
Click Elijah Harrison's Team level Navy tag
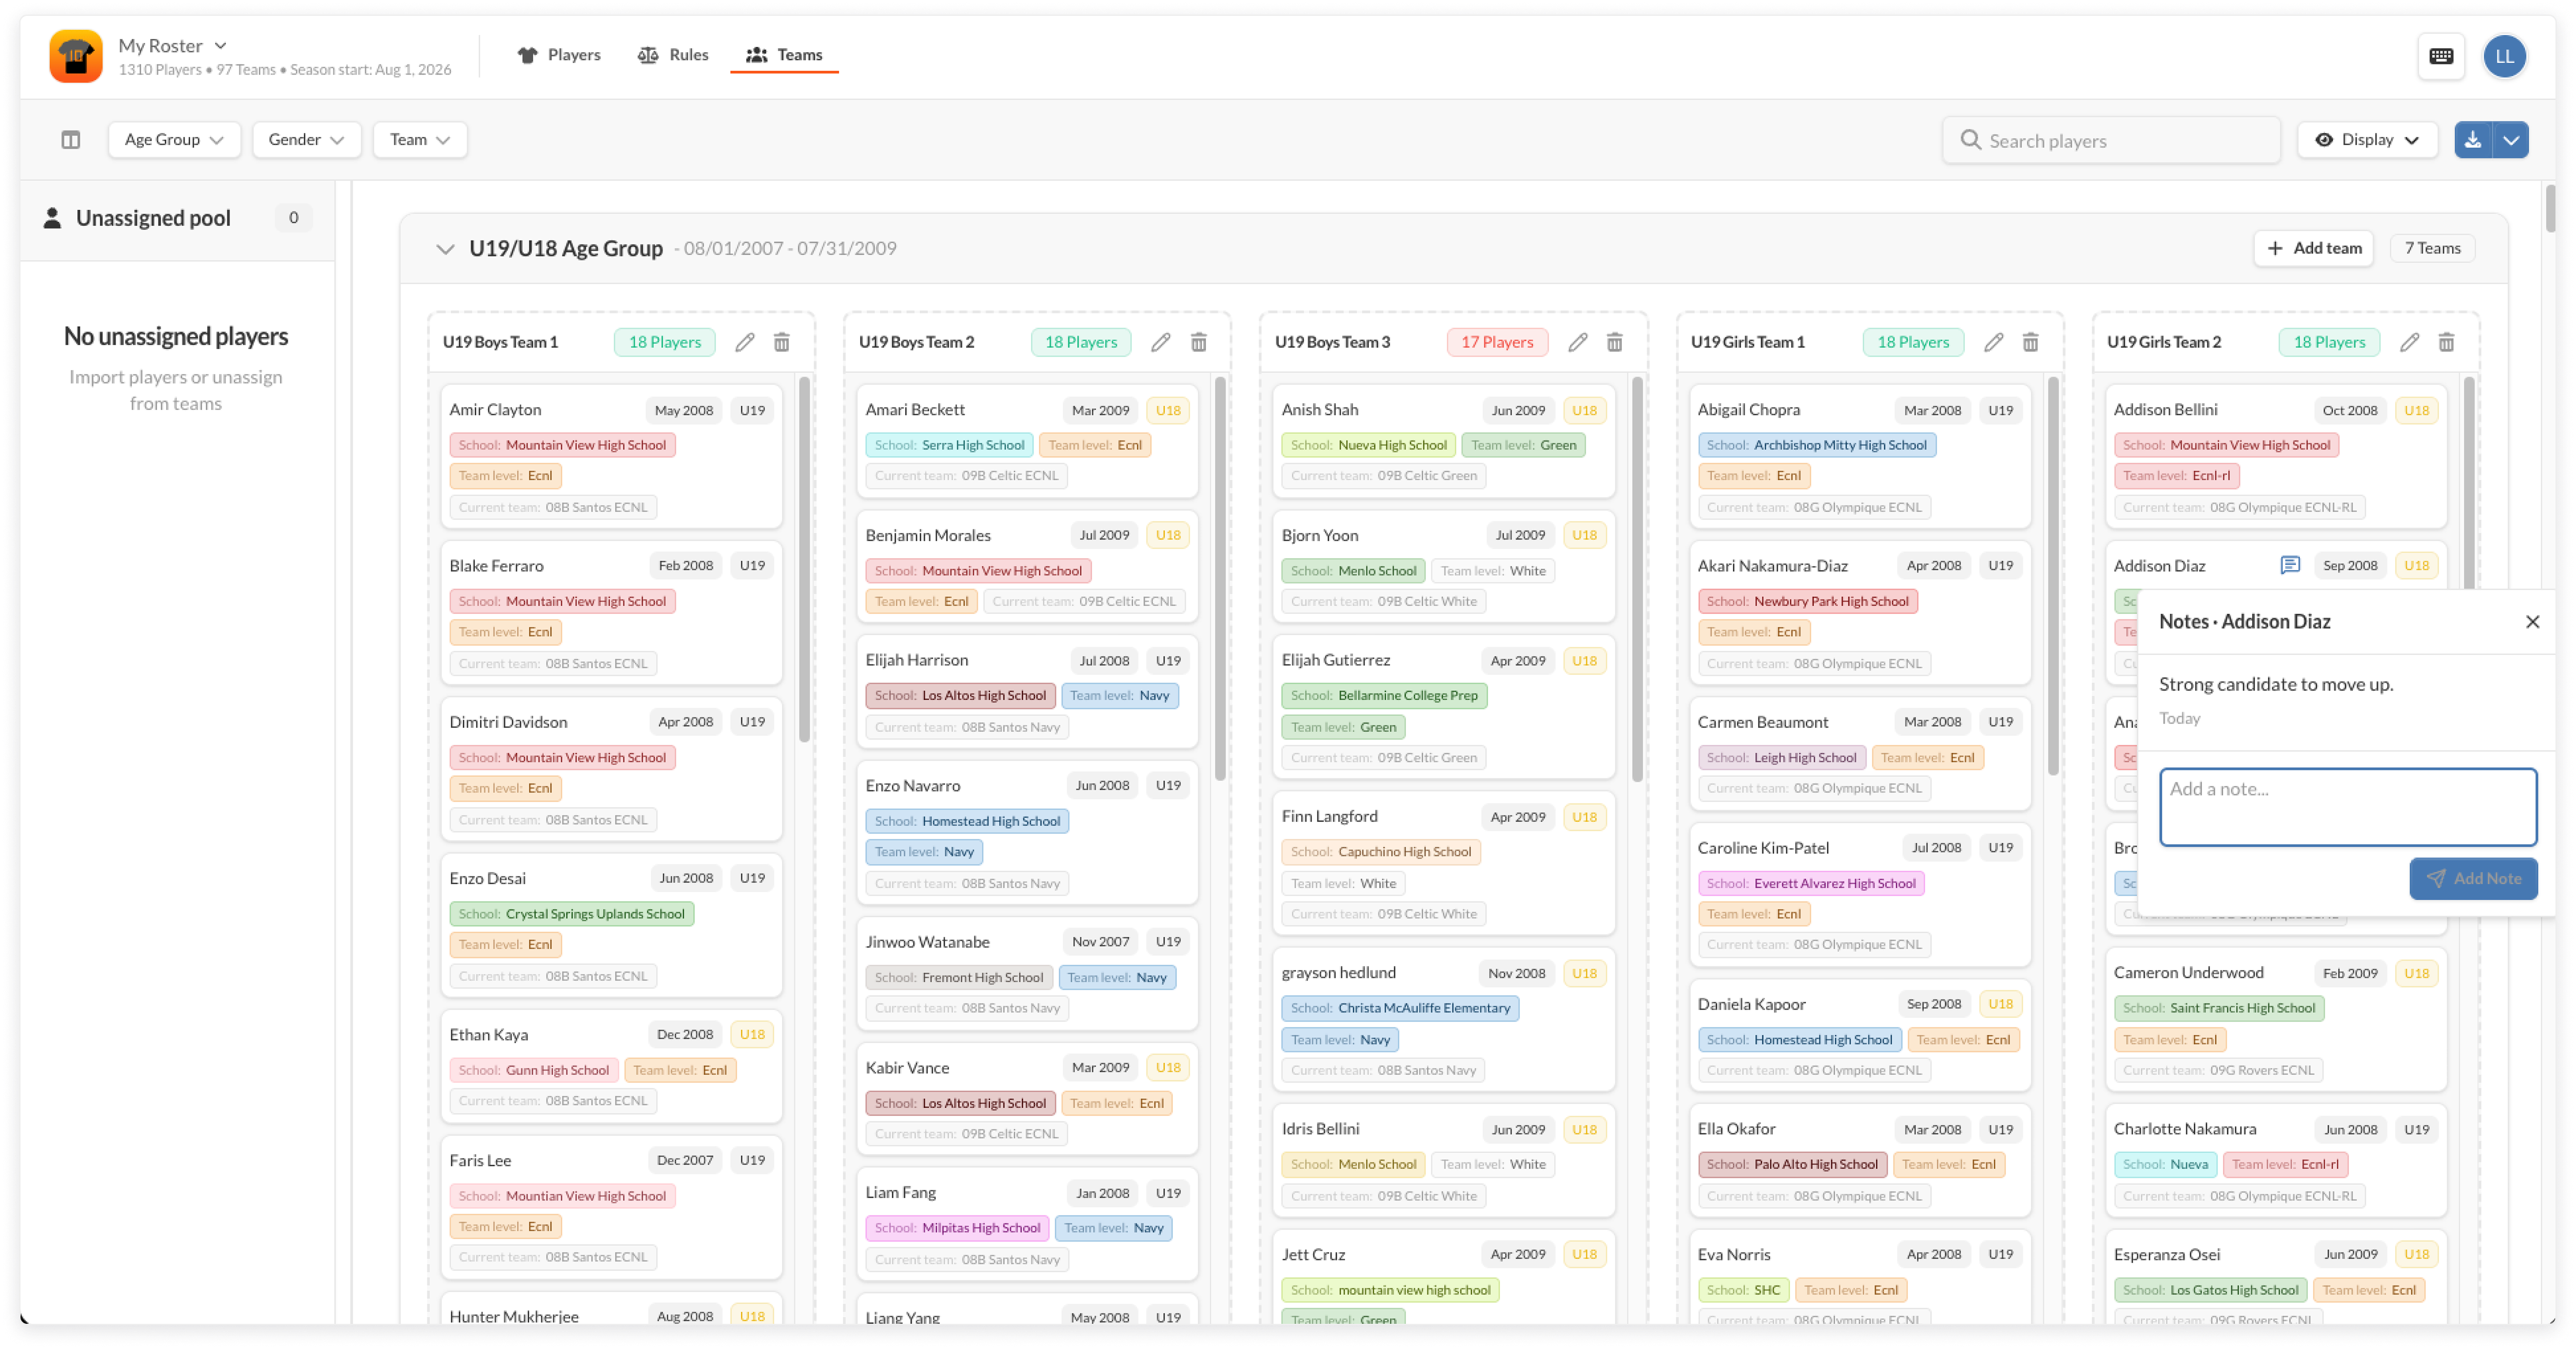[x=1119, y=696]
